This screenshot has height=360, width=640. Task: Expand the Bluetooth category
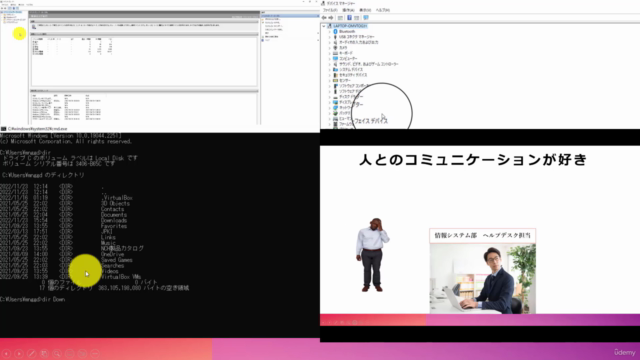click(x=330, y=31)
